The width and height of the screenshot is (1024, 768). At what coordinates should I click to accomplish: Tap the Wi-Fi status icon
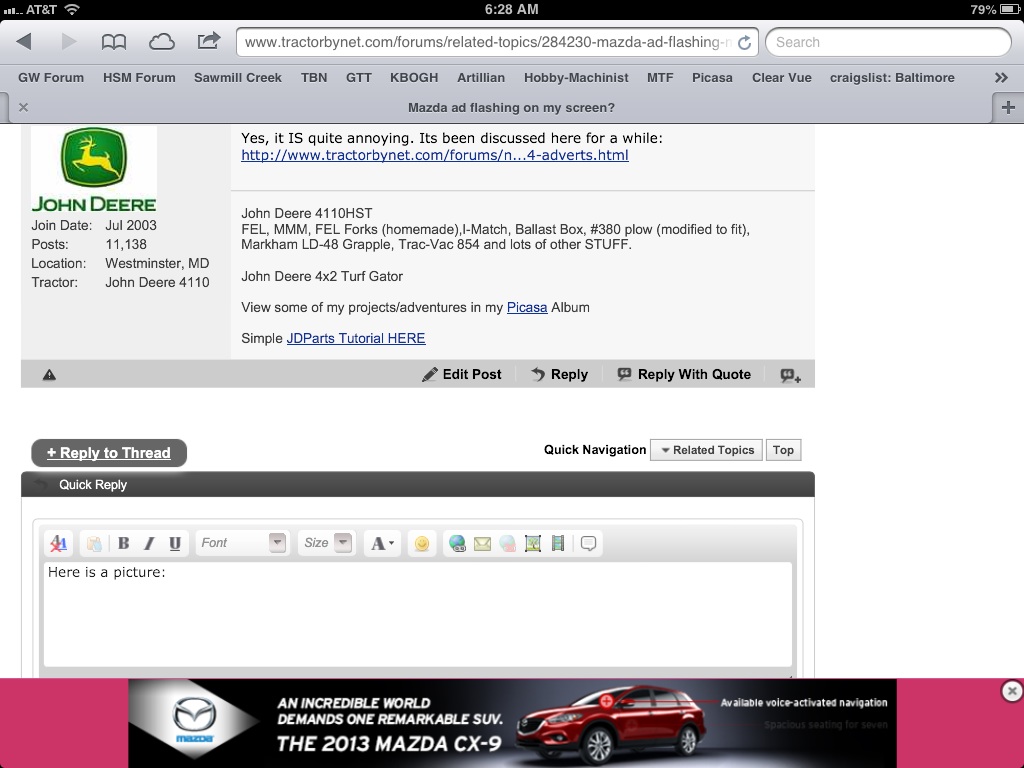click(x=72, y=9)
